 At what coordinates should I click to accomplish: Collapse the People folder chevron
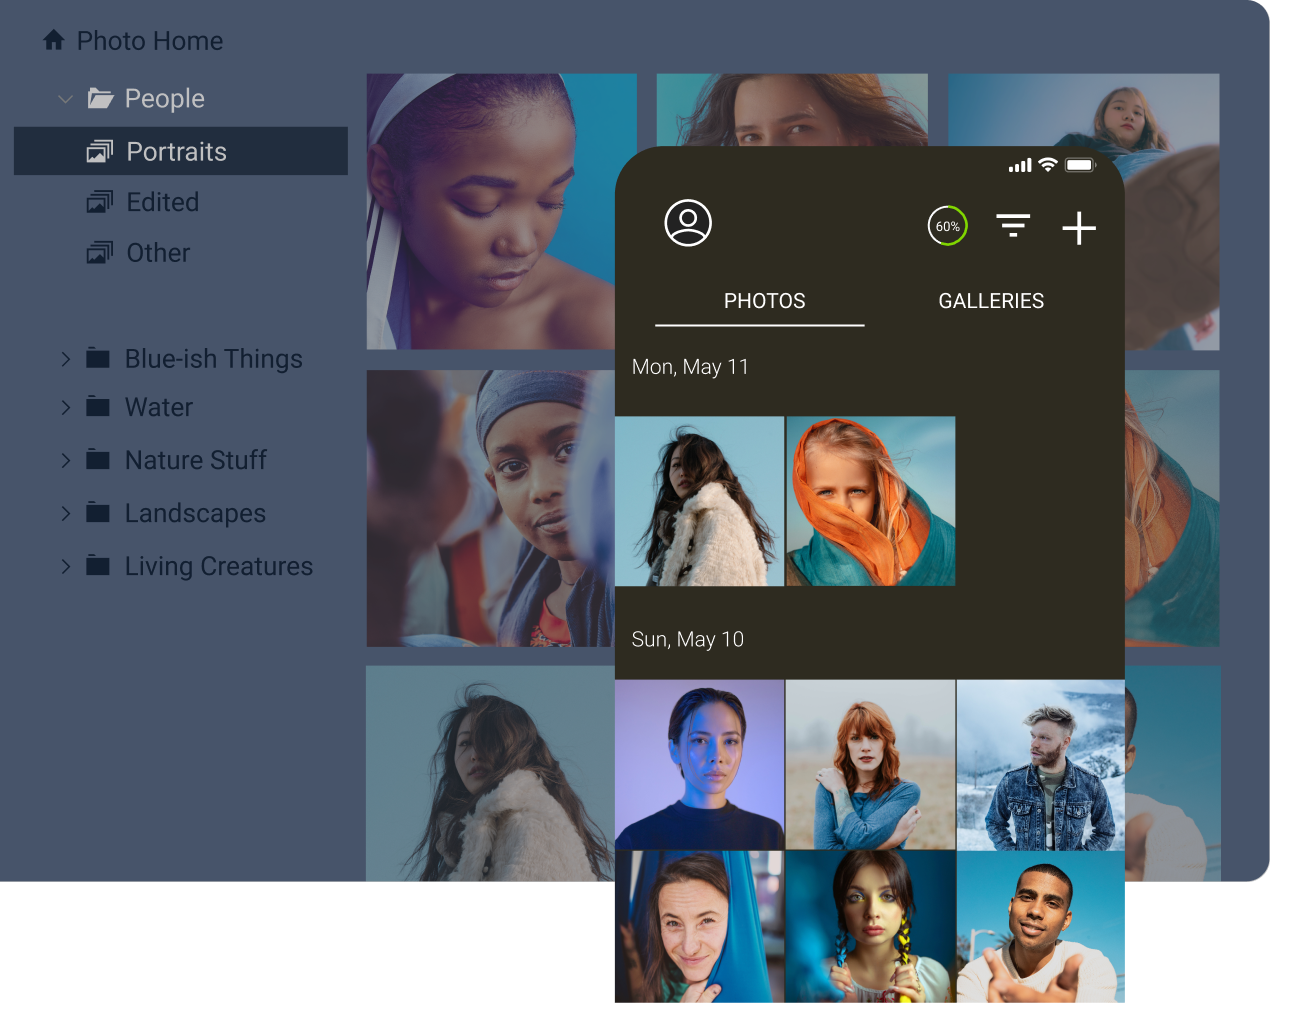[x=64, y=98]
